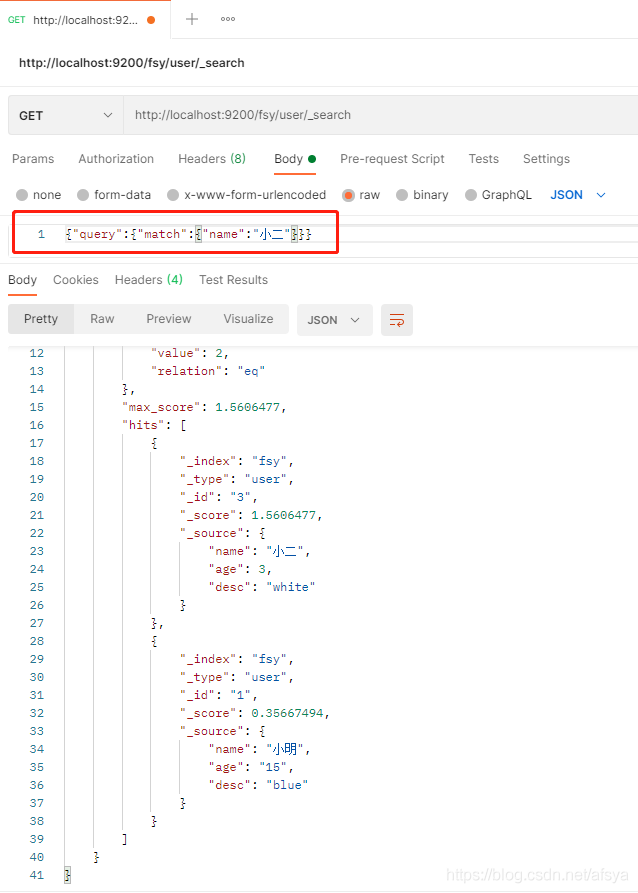
Task: Click the "max_score": 1.5606477 line
Action: [204, 407]
